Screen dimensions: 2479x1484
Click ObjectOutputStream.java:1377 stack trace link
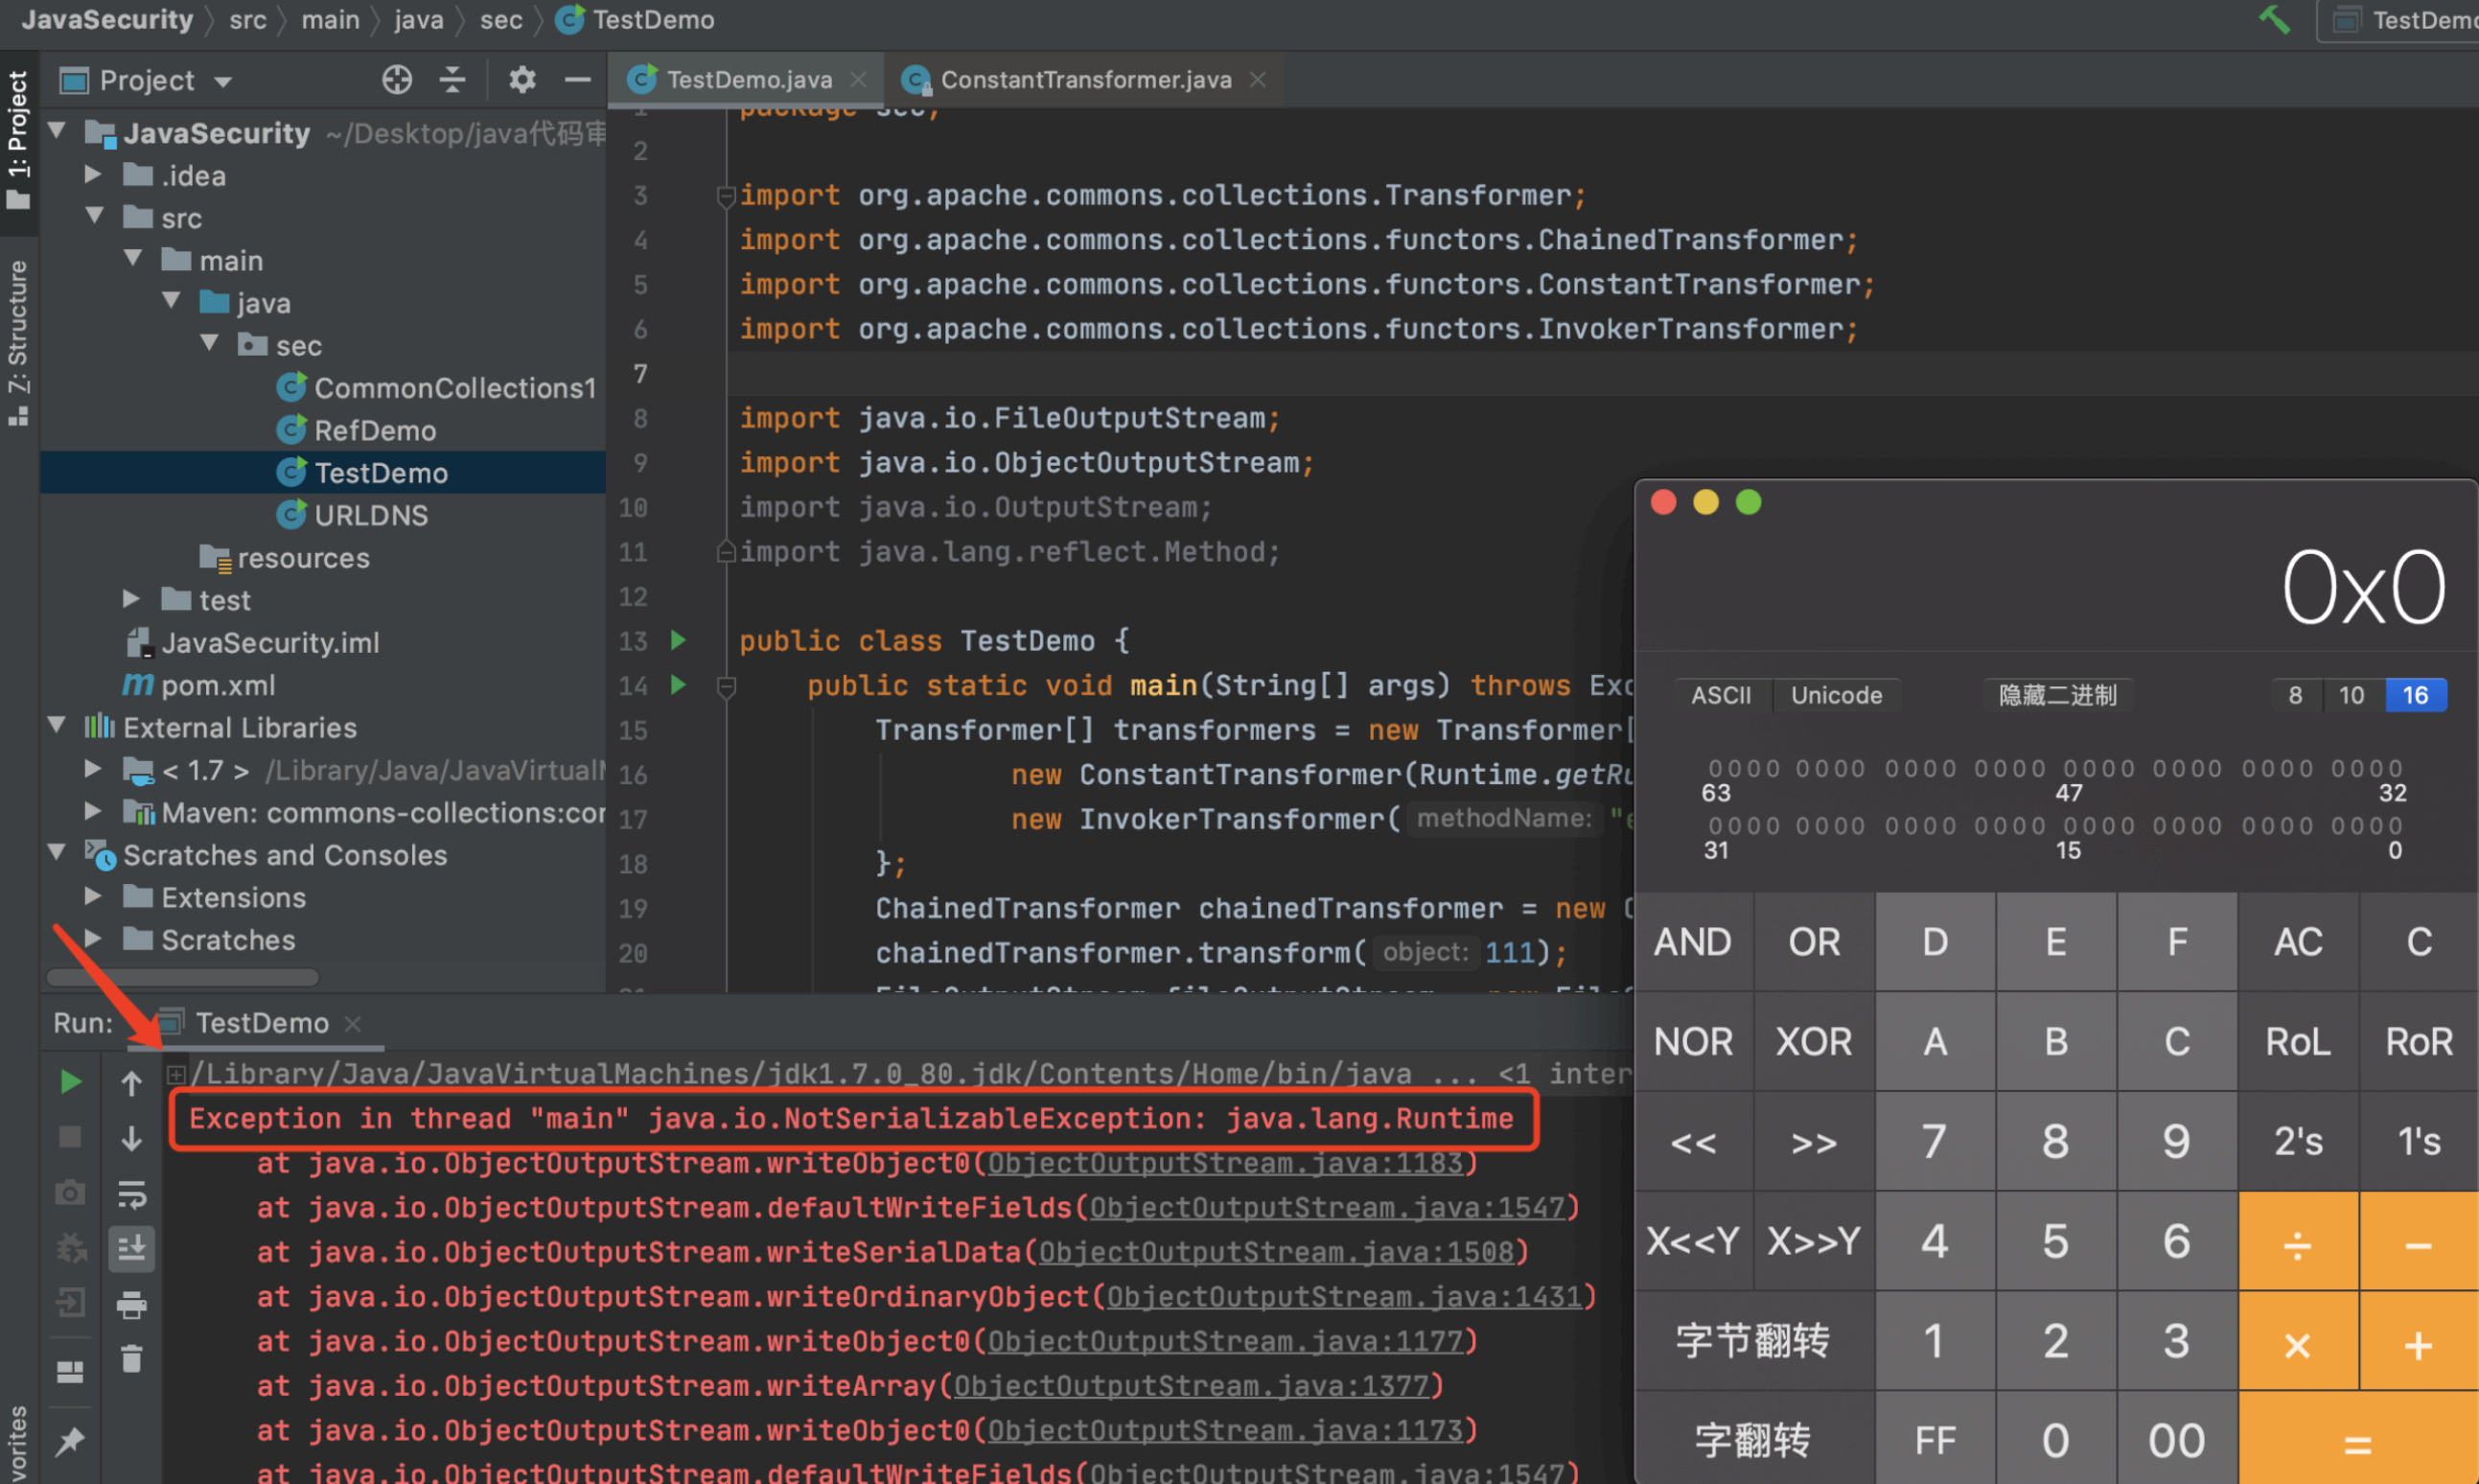click(1191, 1386)
